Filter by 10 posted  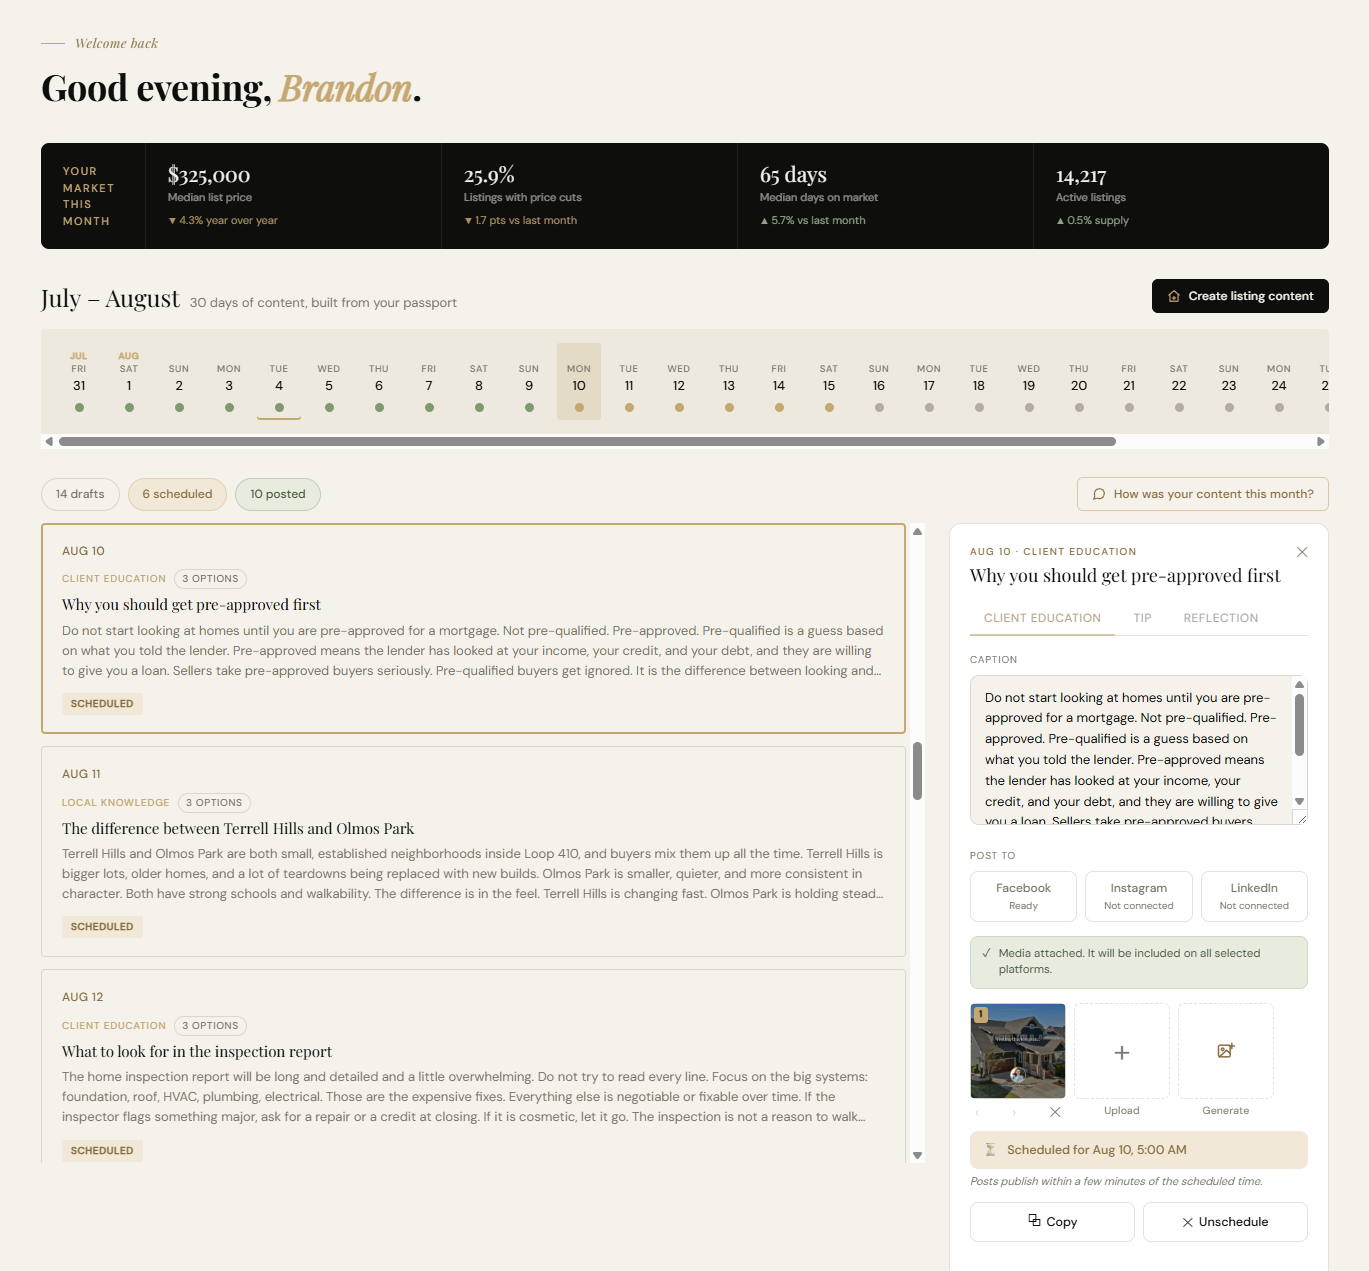(278, 494)
